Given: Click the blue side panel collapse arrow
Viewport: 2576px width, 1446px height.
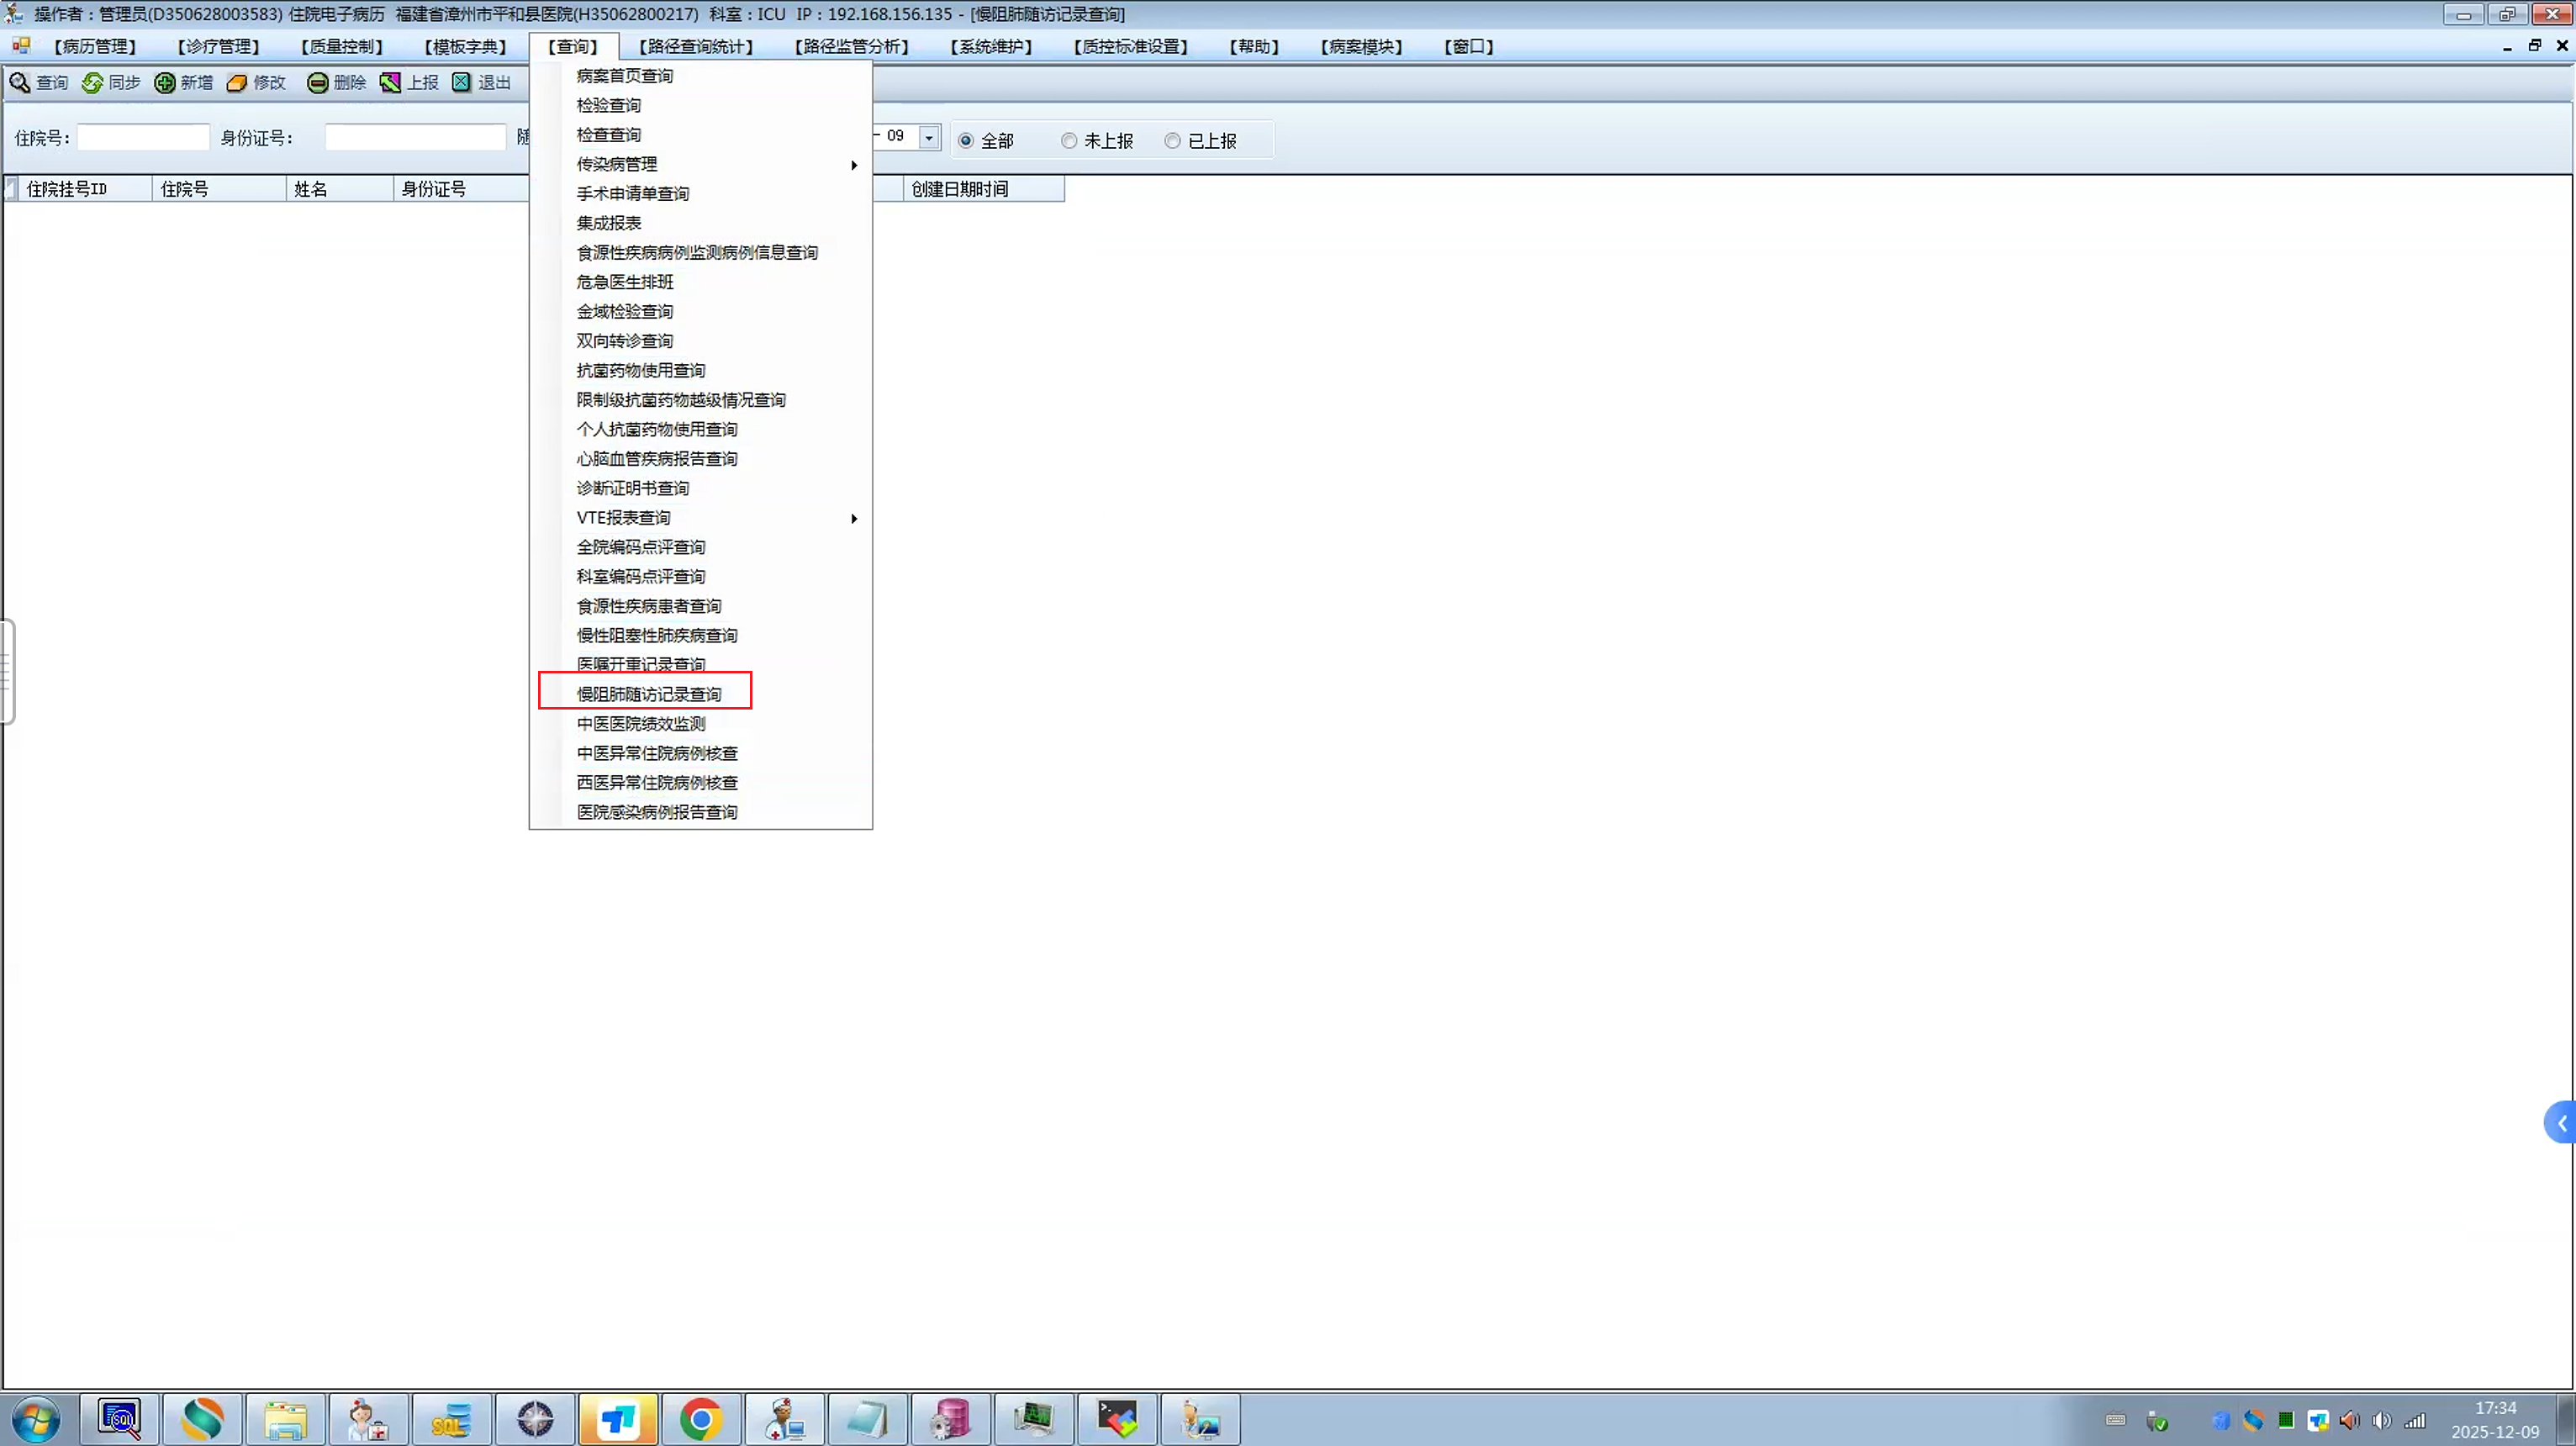Looking at the screenshot, I should coord(2562,1123).
